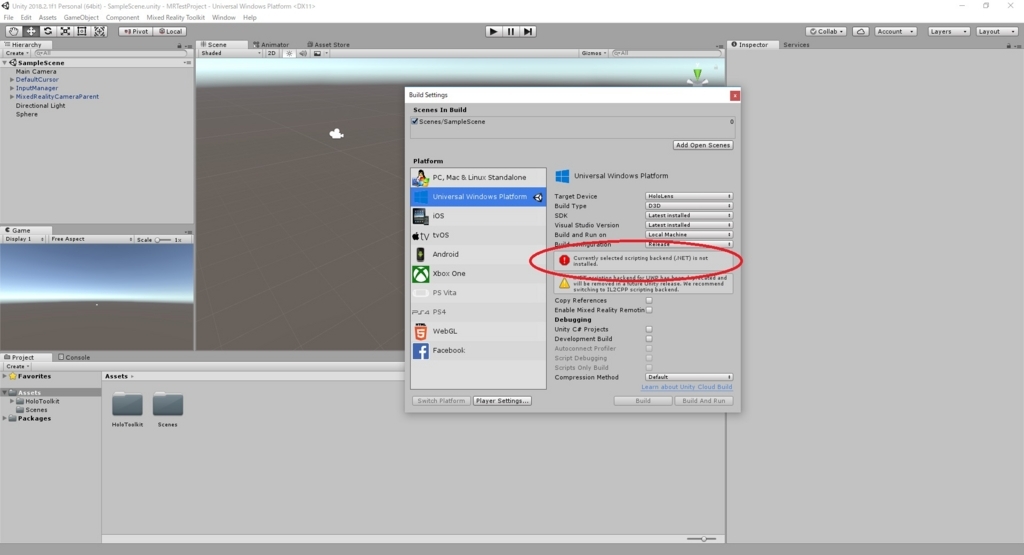Toggle Local handle rotation button

170,31
